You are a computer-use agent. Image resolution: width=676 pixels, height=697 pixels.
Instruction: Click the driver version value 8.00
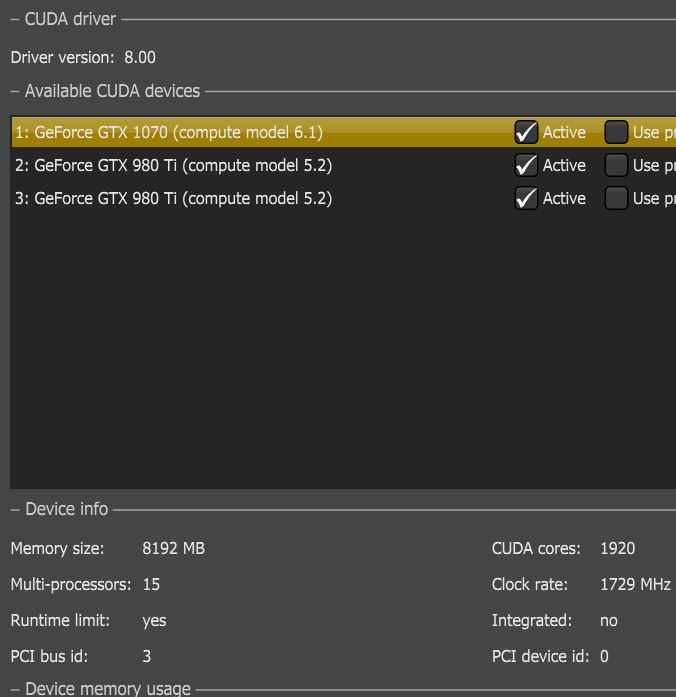140,58
